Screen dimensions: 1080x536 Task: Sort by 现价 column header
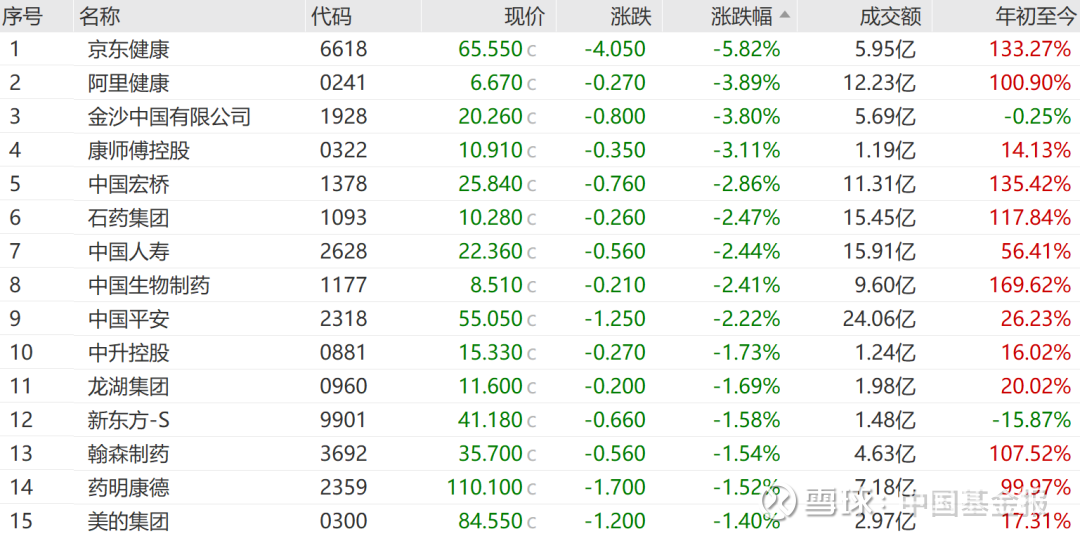tap(524, 16)
